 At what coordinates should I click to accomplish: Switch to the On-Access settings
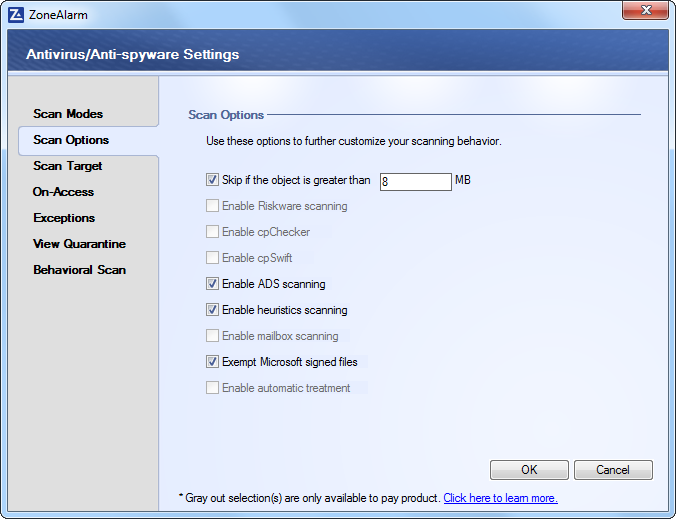click(x=63, y=192)
